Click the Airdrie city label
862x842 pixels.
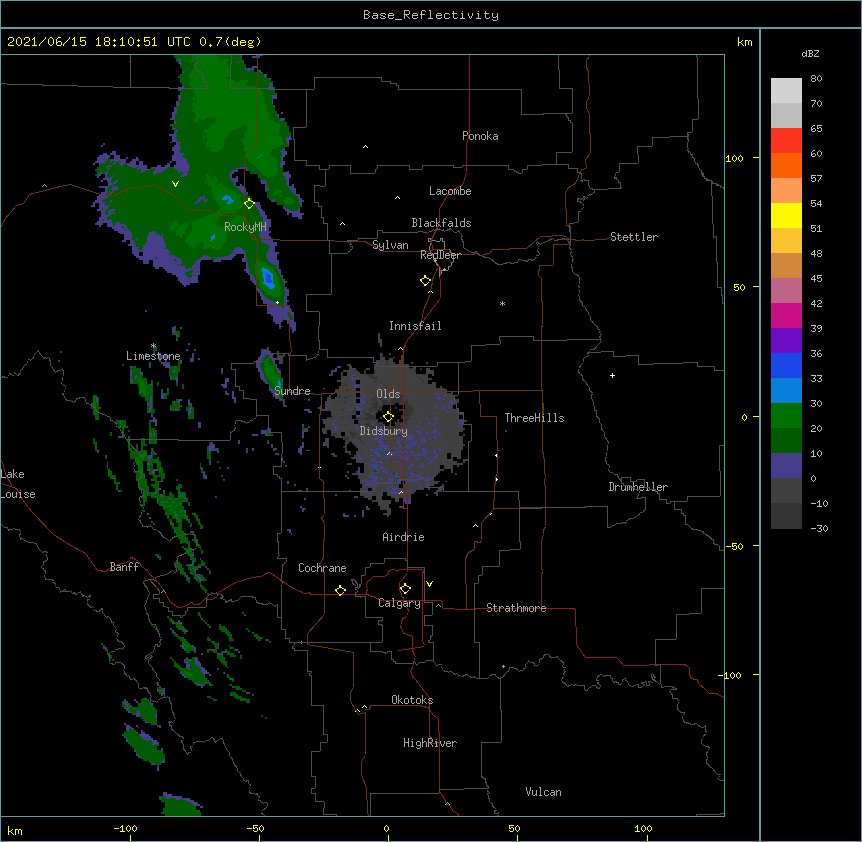coord(404,537)
